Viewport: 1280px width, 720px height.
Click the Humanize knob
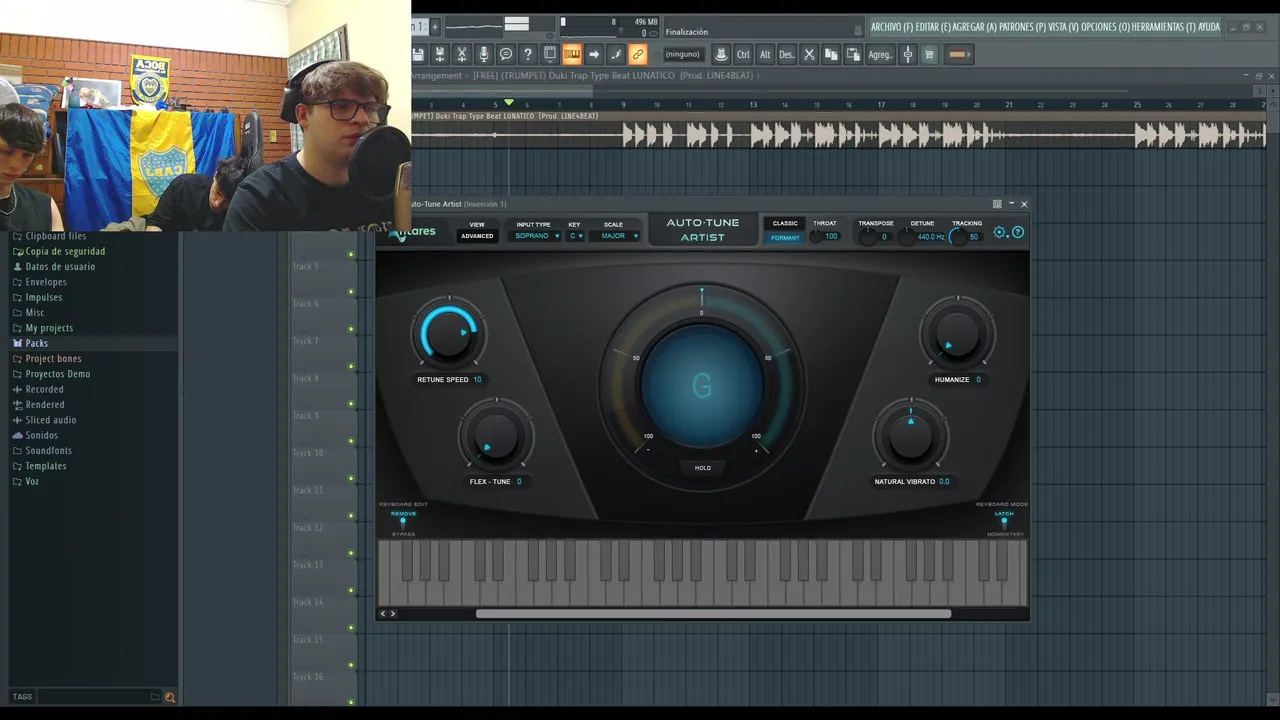(x=958, y=334)
